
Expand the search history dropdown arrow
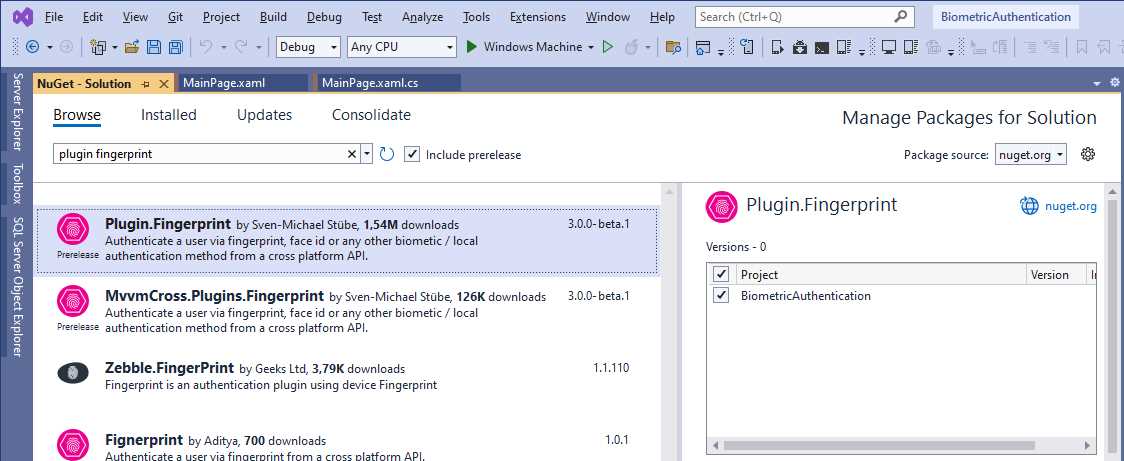[x=367, y=154]
